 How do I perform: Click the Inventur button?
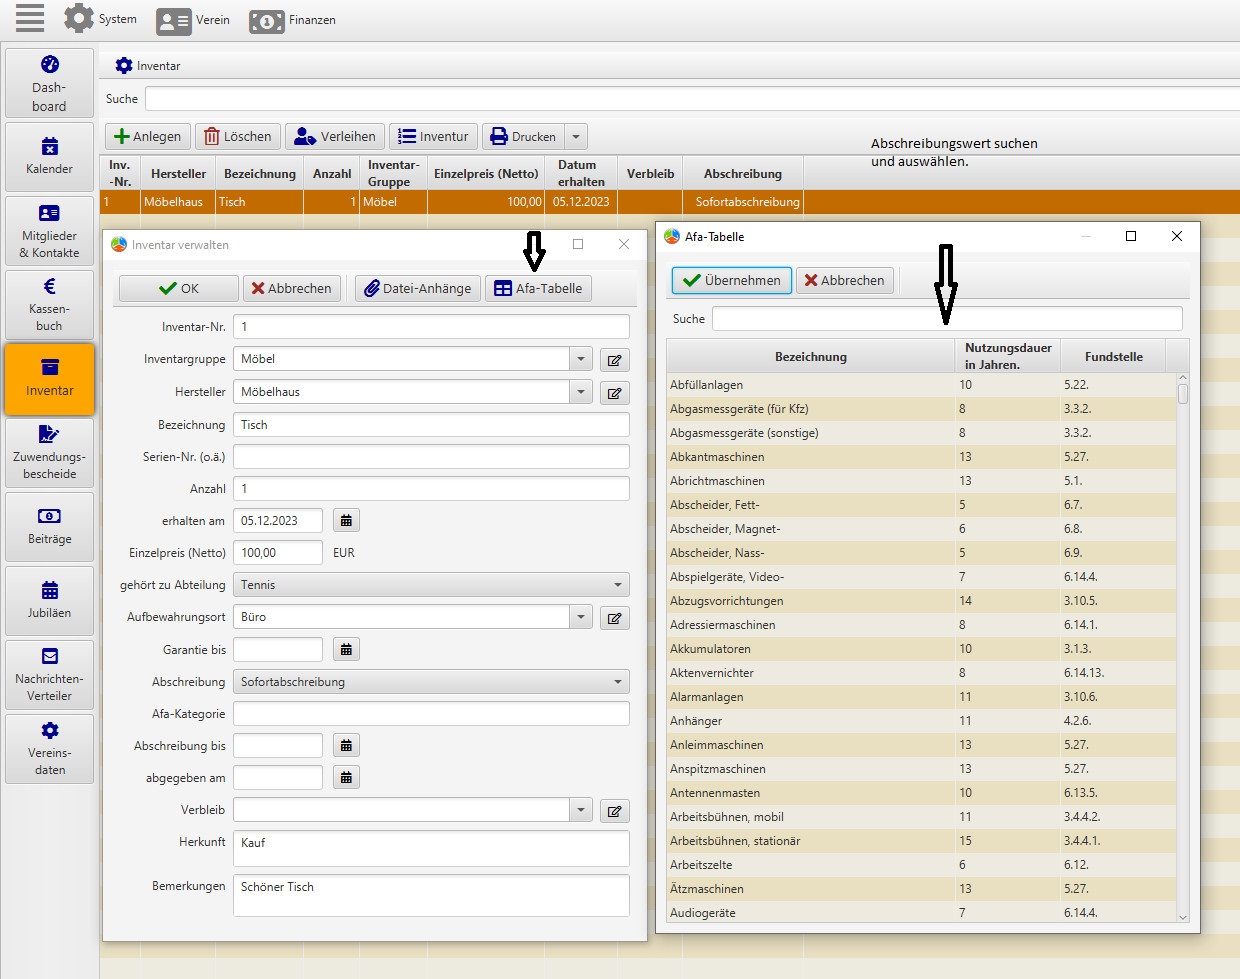coord(433,136)
